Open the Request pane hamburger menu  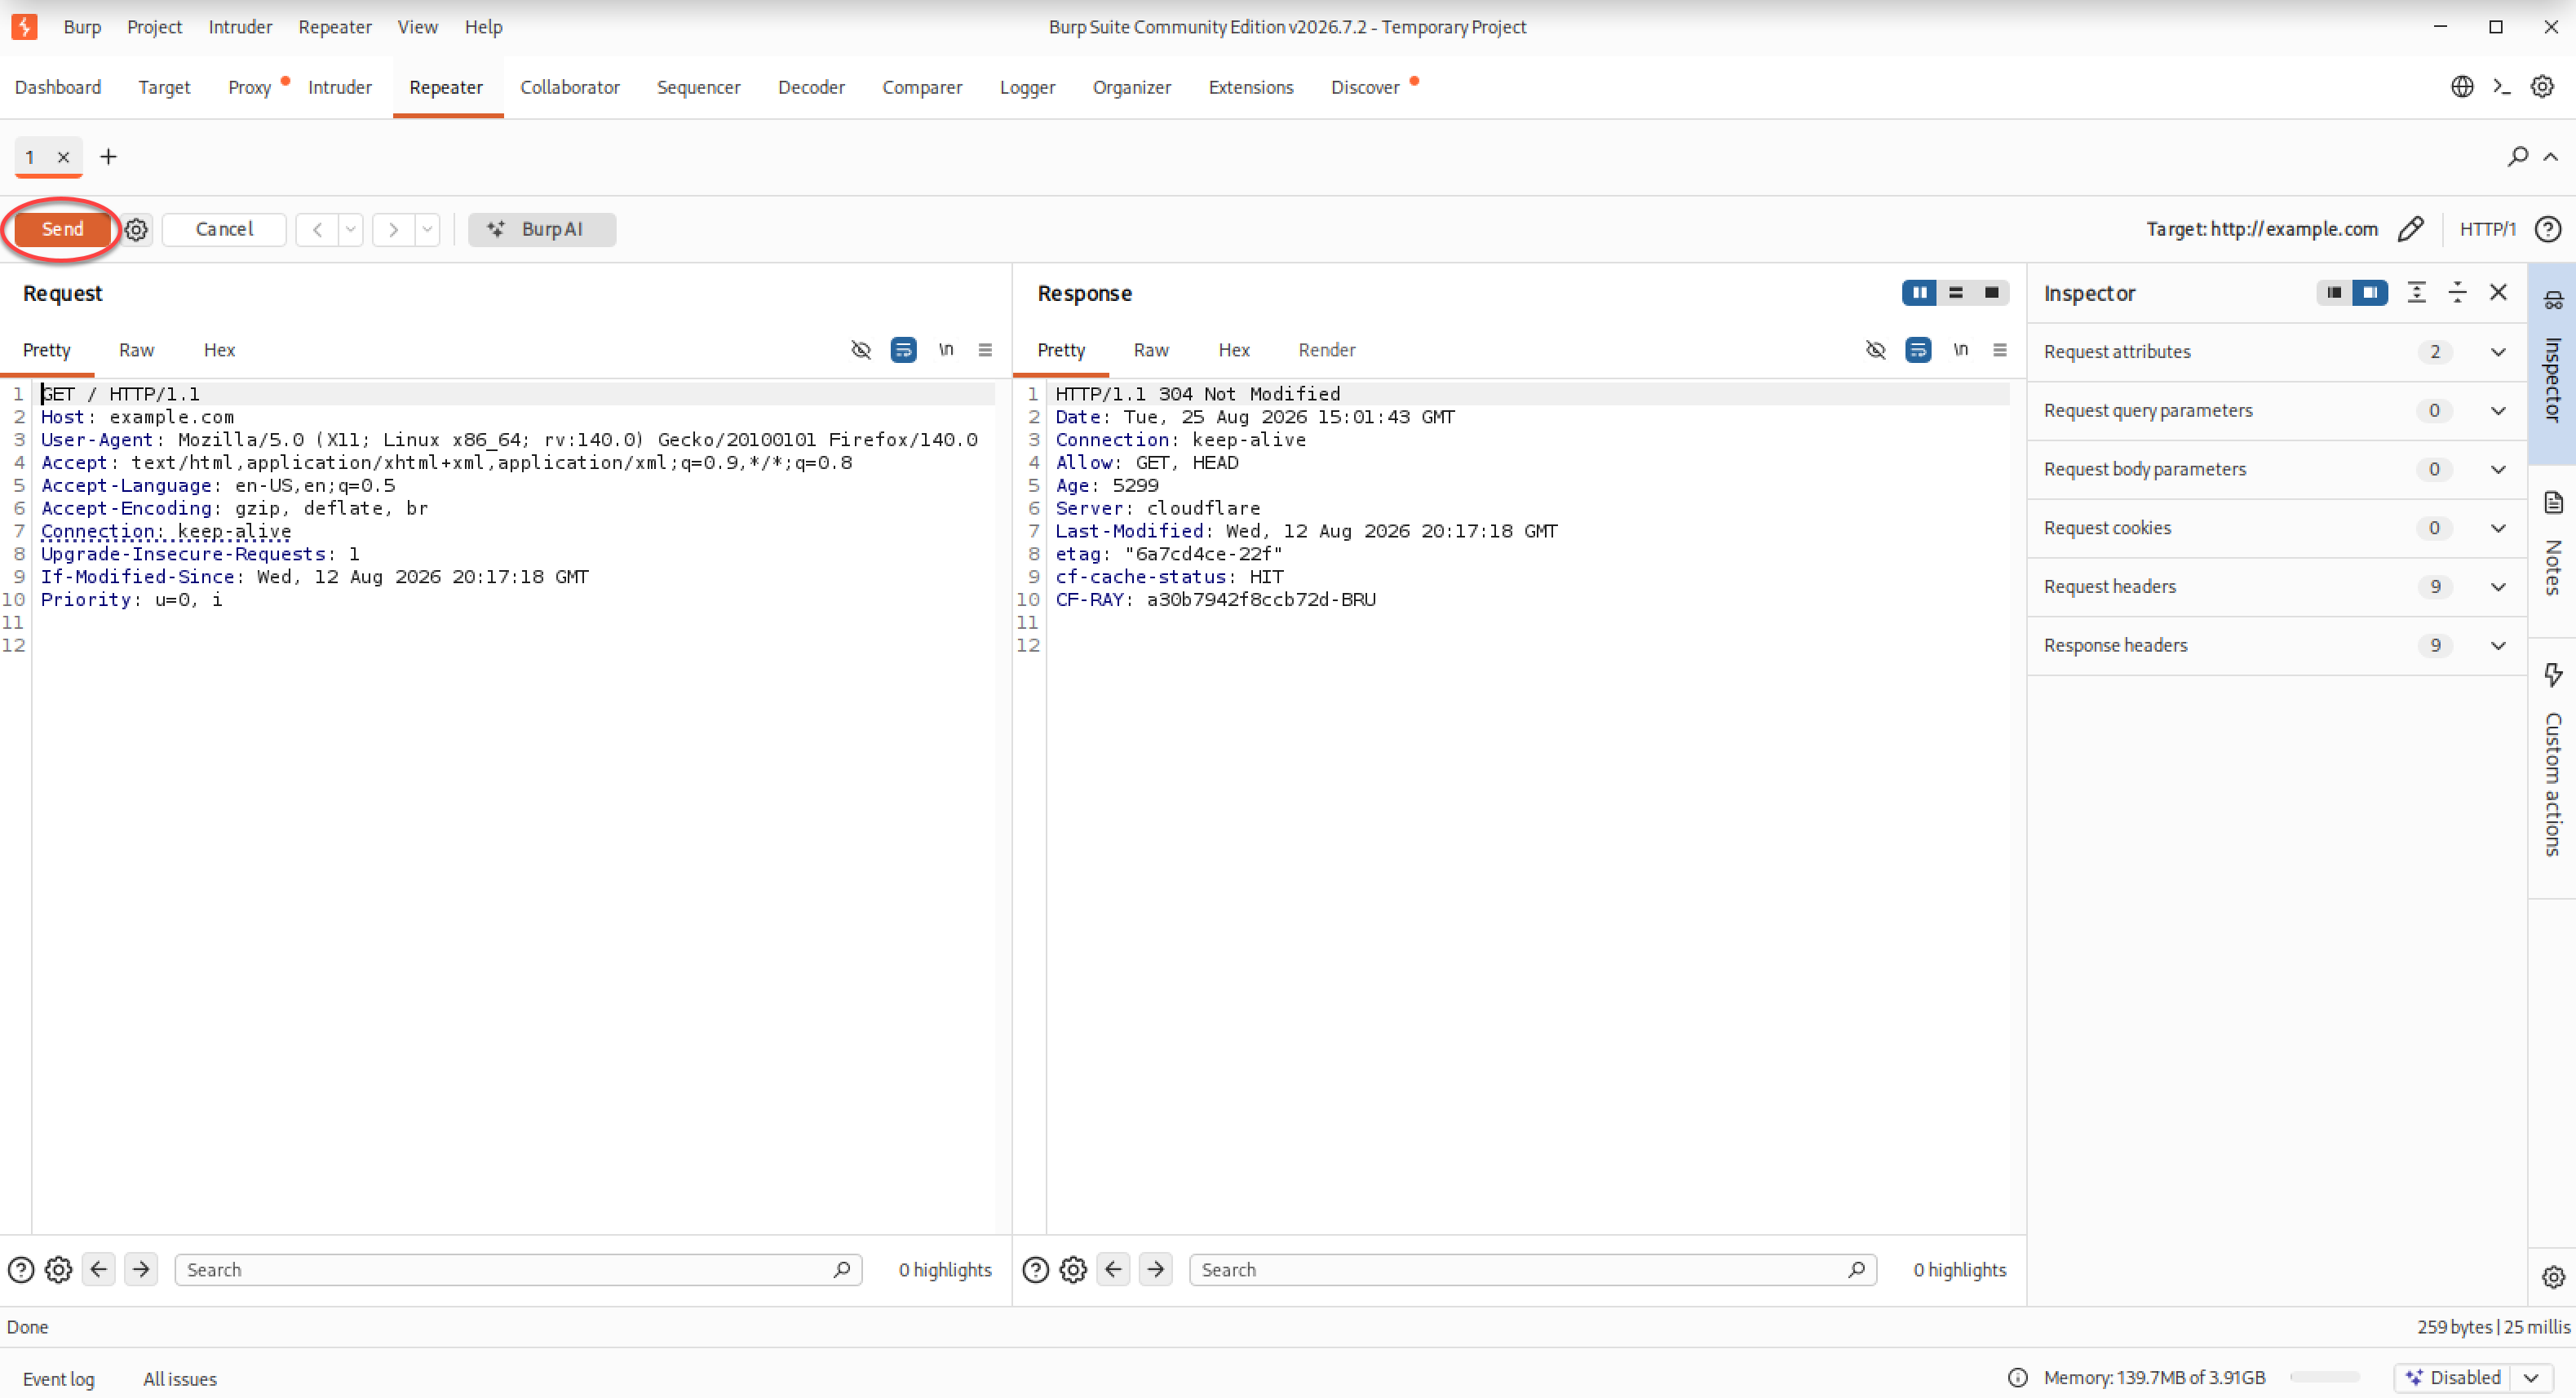pyautogui.click(x=985, y=350)
